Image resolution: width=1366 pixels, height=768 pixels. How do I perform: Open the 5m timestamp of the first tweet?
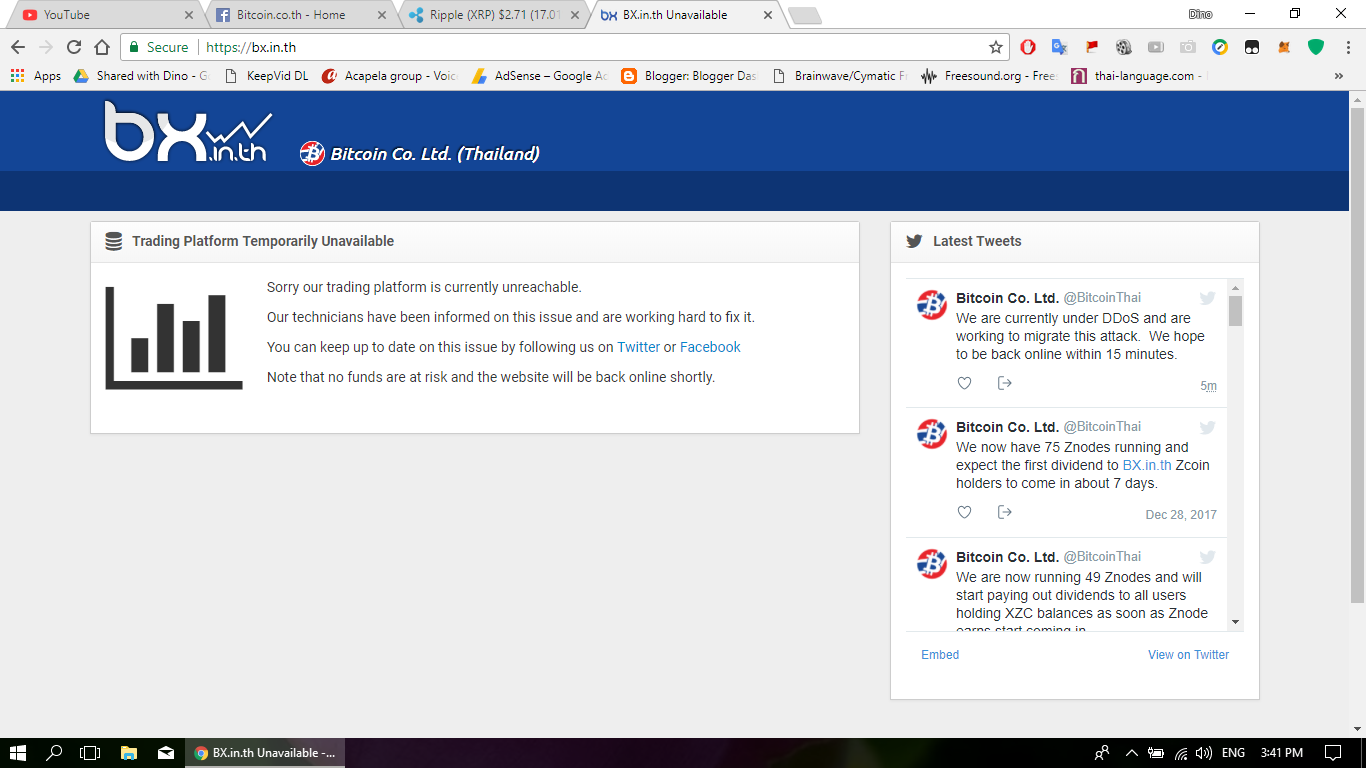(x=1208, y=386)
